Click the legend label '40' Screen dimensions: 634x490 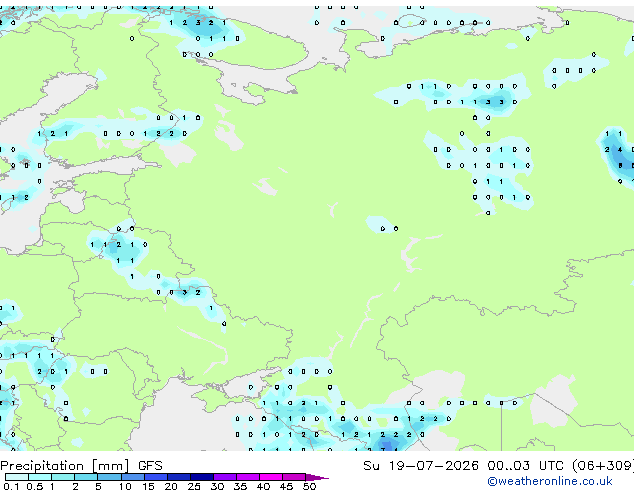pyautogui.click(x=263, y=486)
